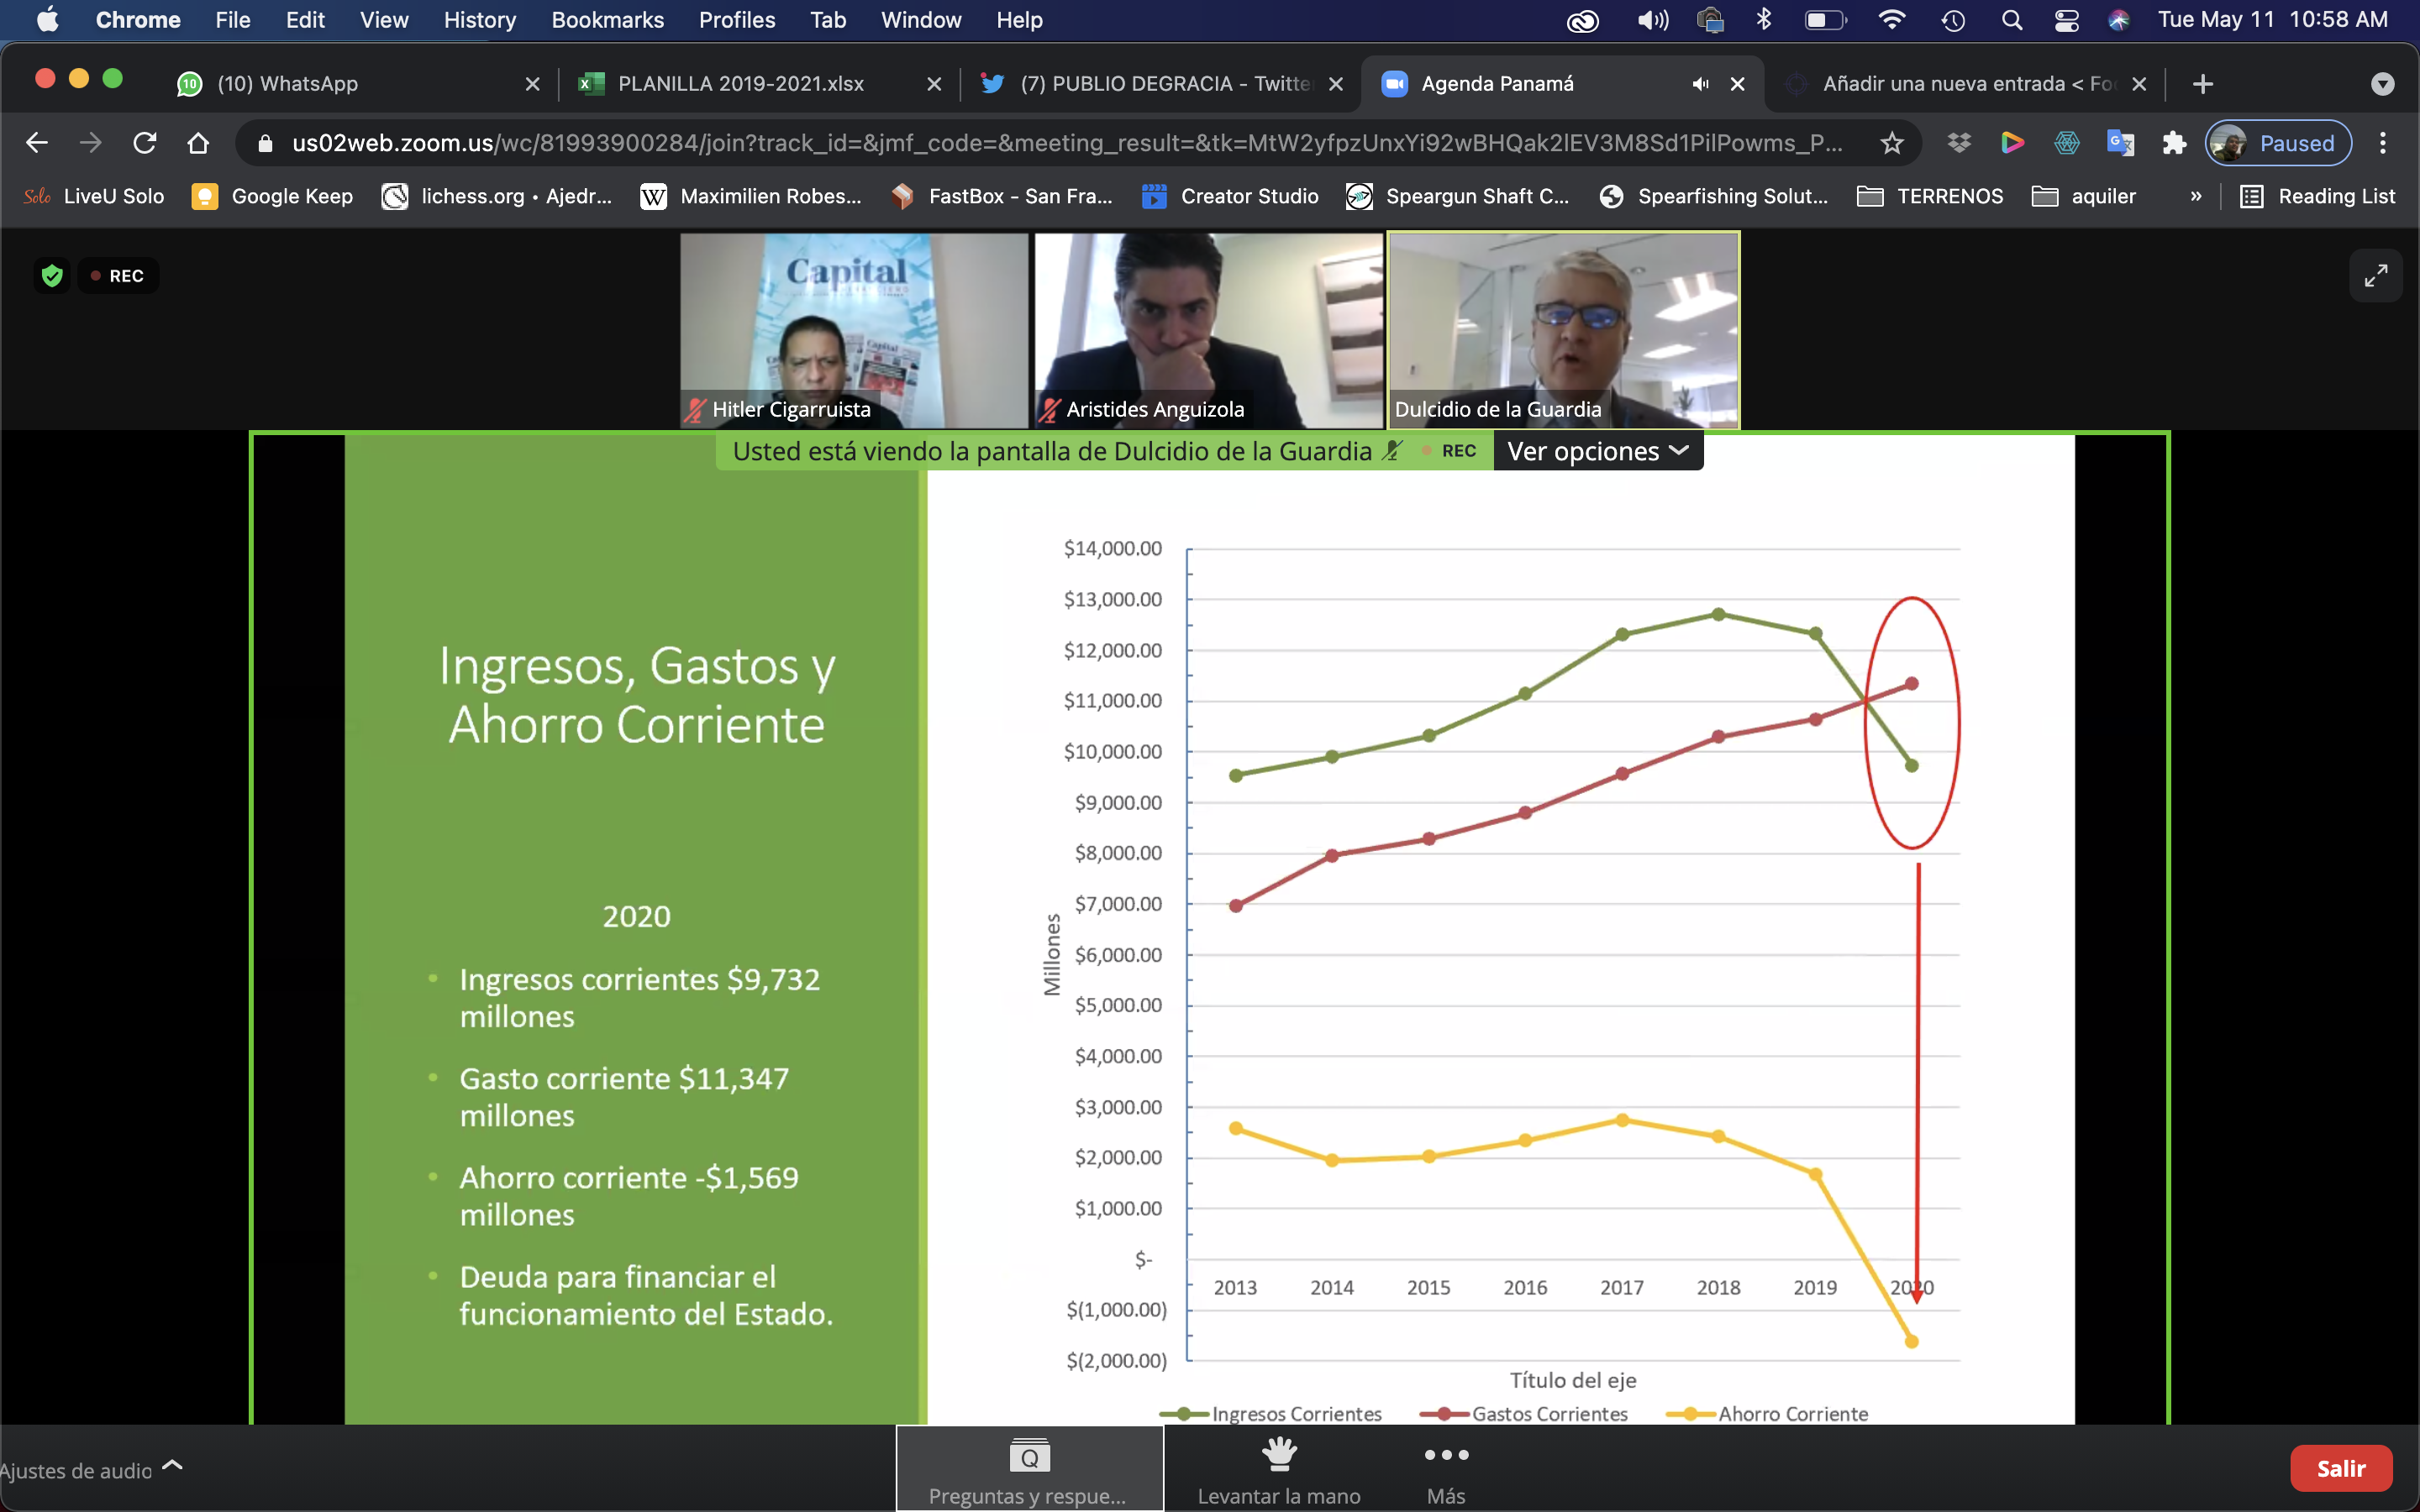Open Chrome three-dot menu
This screenshot has height=1512, width=2420.
[2383, 143]
